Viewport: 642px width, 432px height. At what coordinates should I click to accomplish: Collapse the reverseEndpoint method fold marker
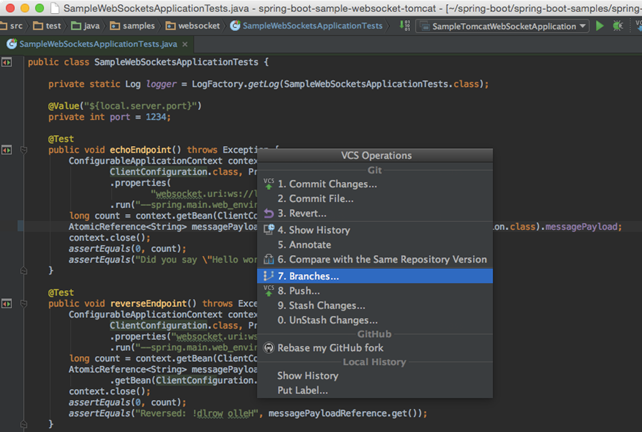click(23, 303)
